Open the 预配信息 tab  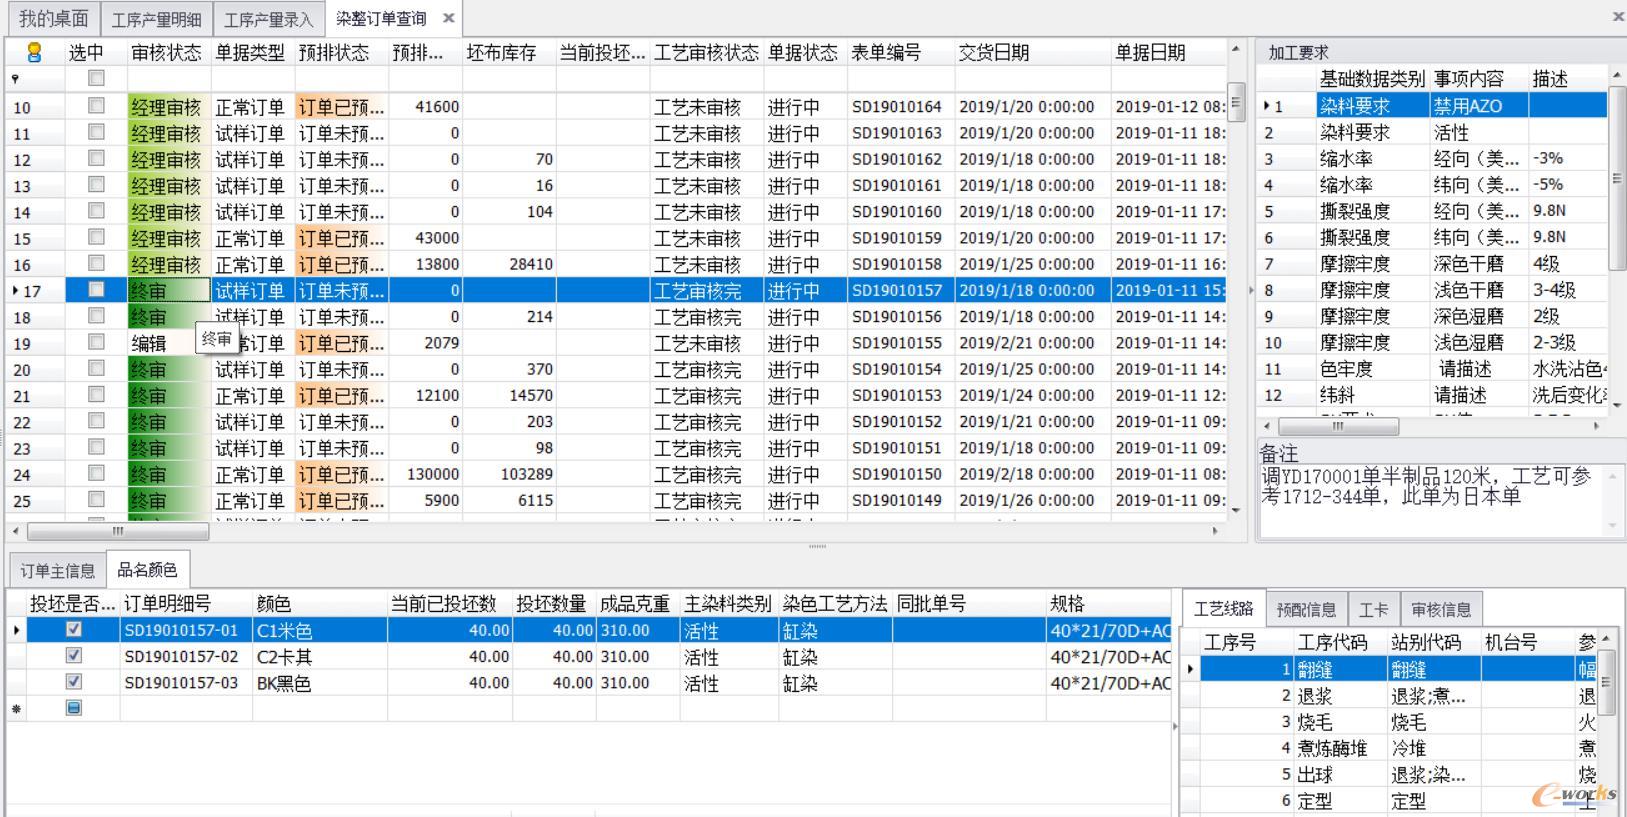click(x=1306, y=609)
